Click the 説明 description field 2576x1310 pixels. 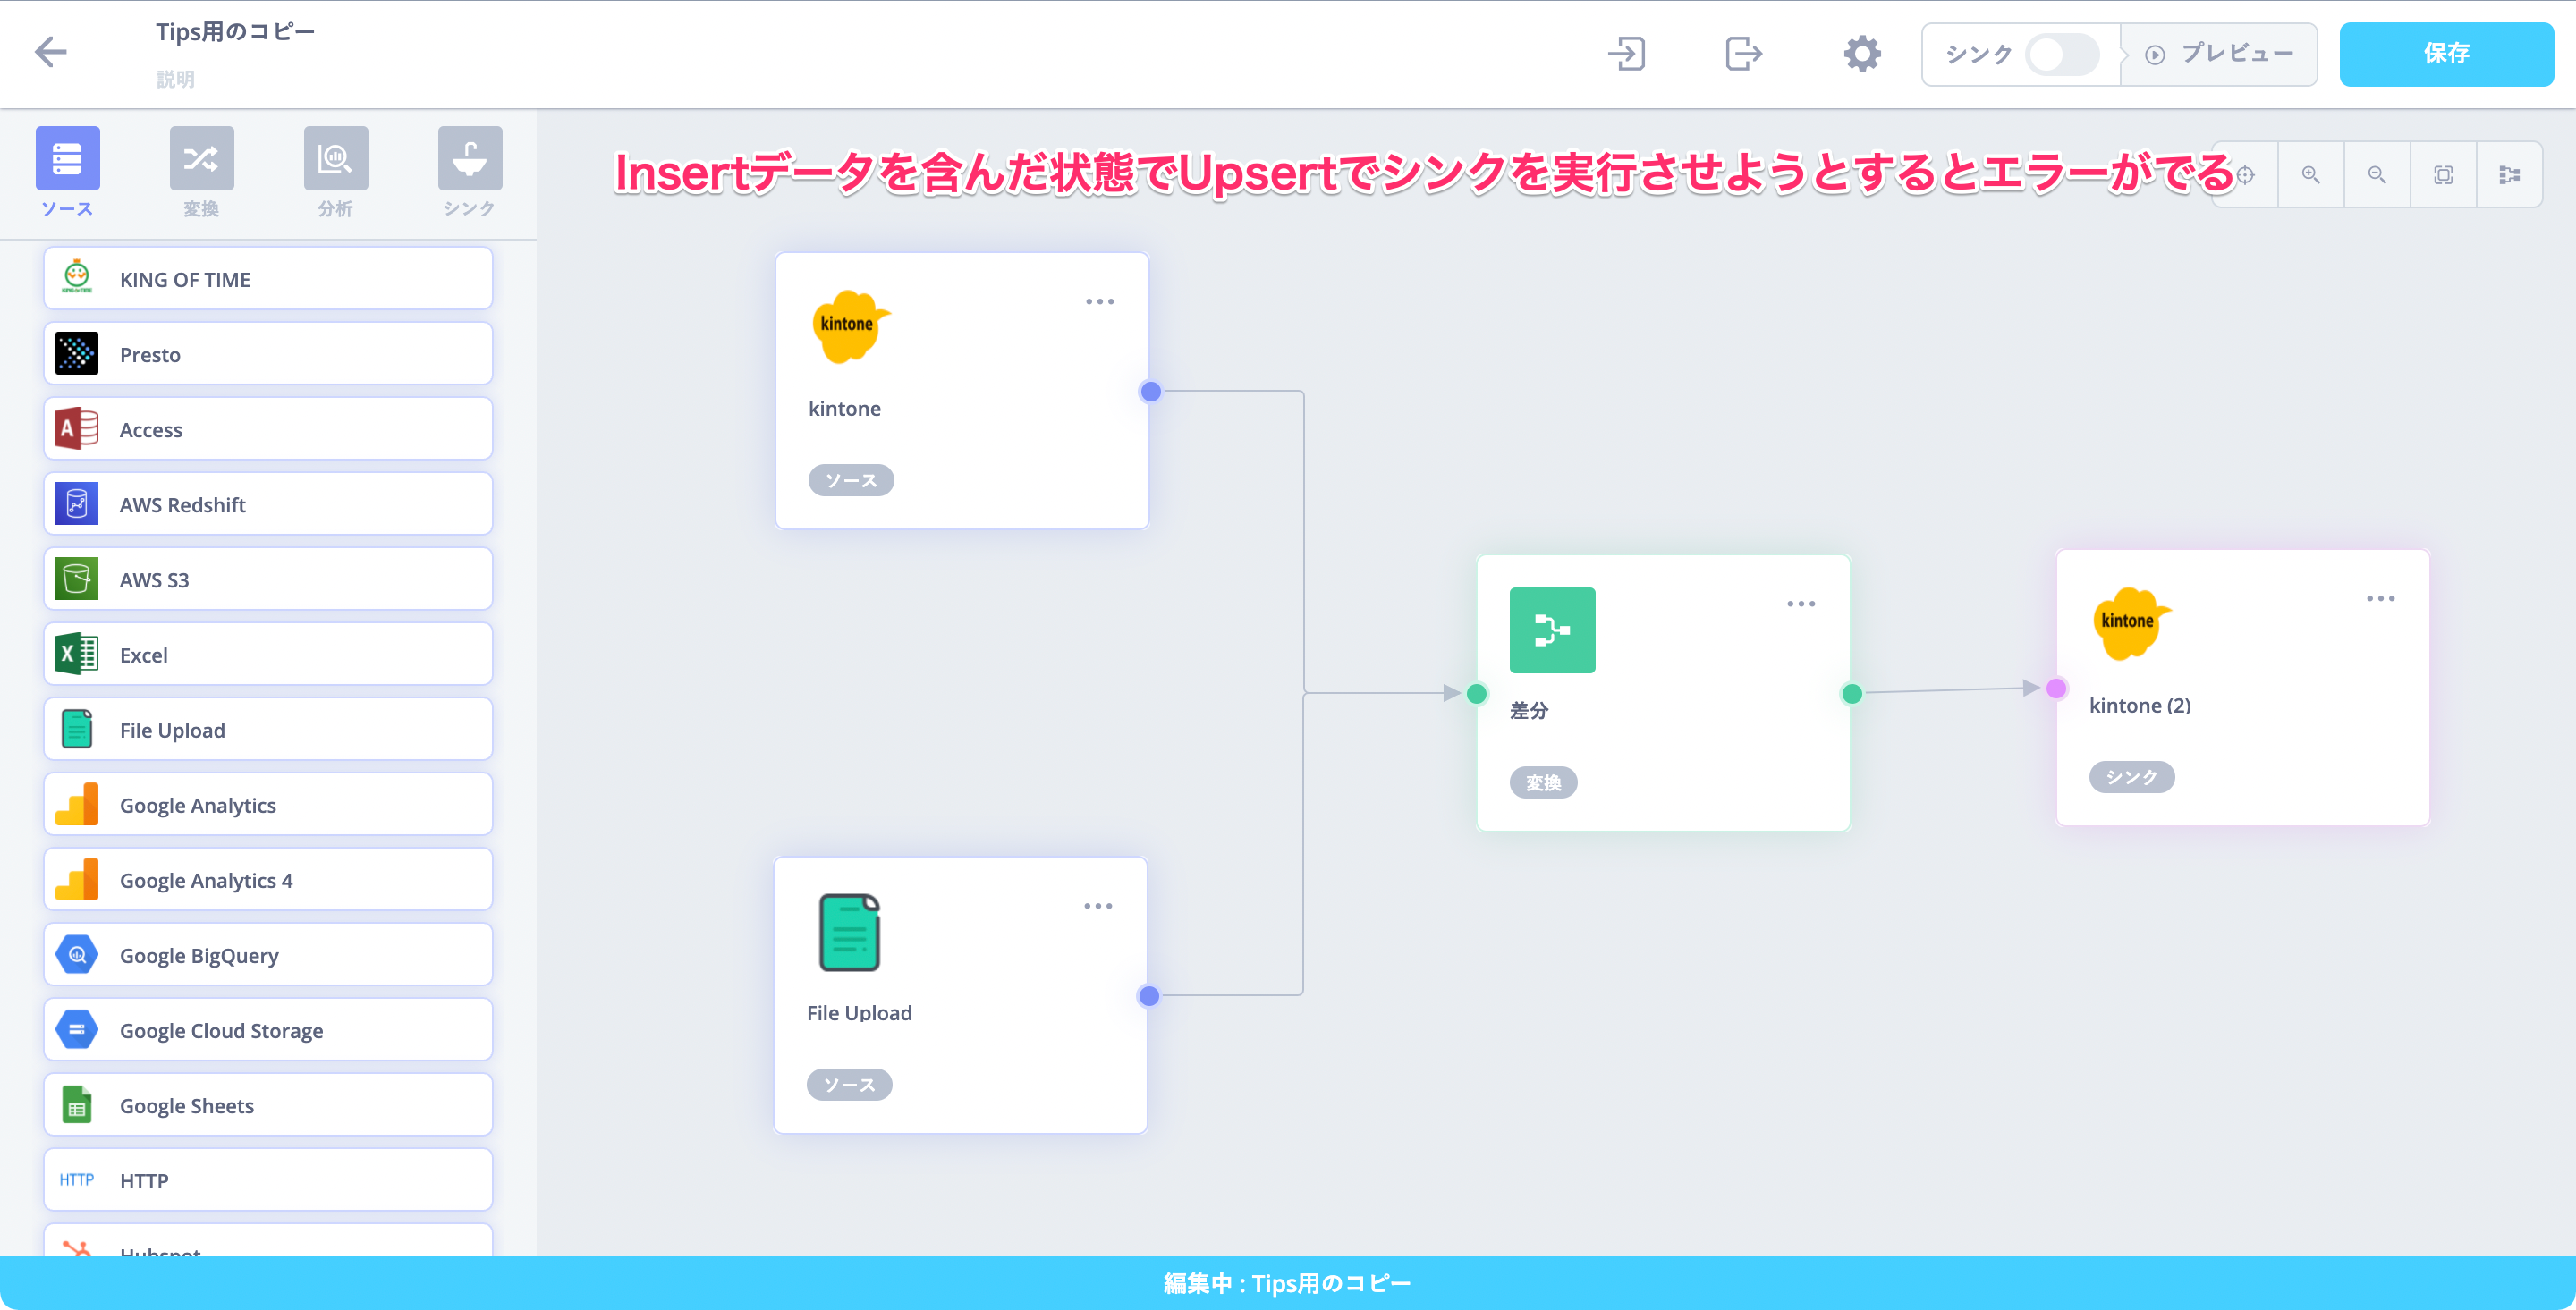point(175,79)
